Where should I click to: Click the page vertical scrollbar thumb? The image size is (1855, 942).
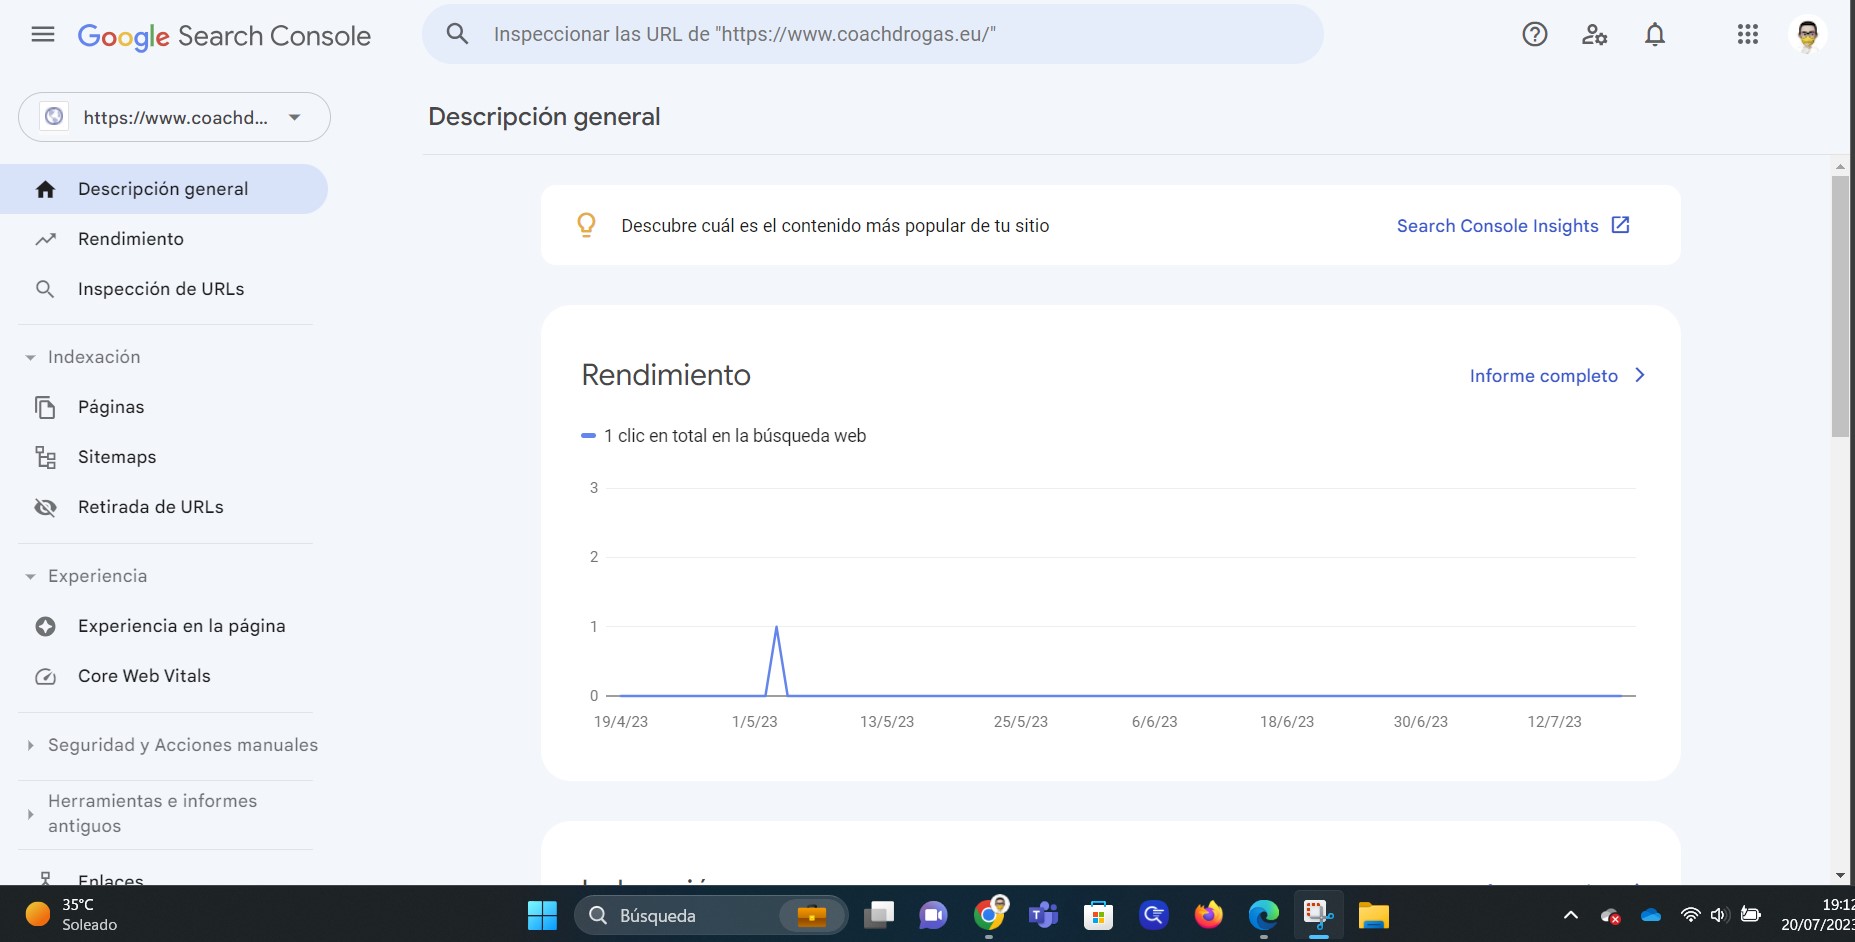tap(1840, 306)
